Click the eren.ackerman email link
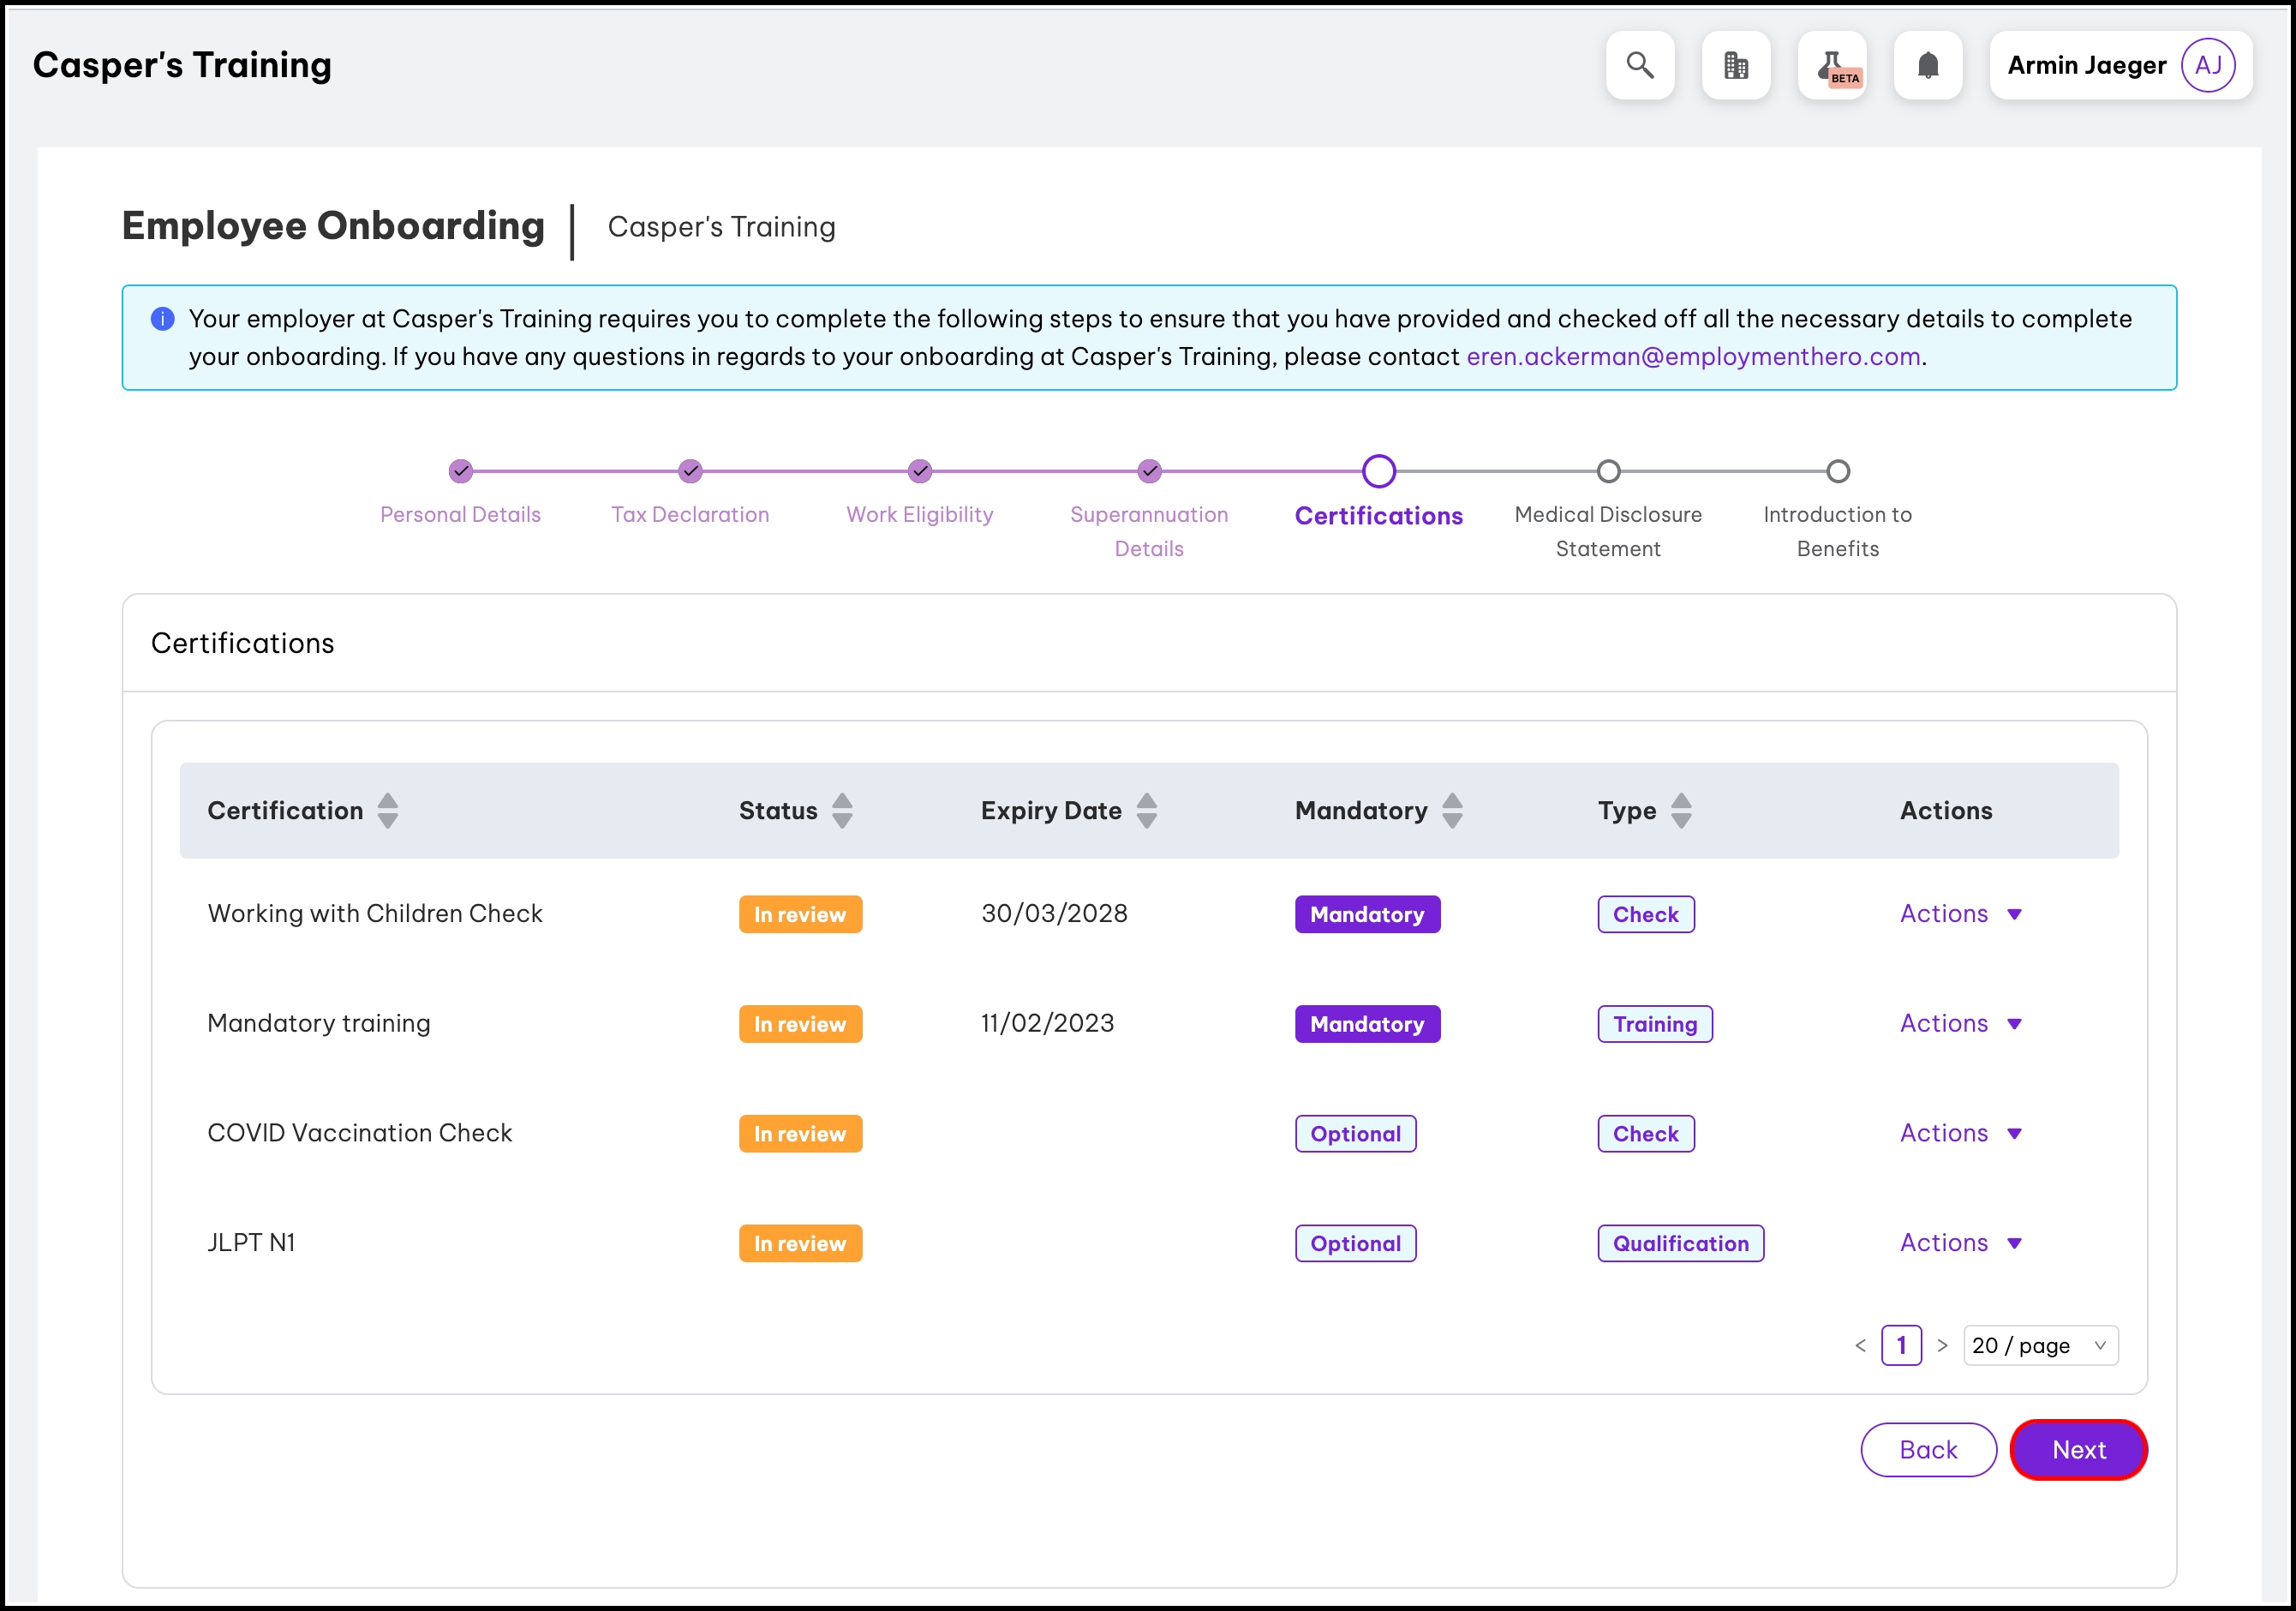2296x1611 pixels. point(1693,357)
